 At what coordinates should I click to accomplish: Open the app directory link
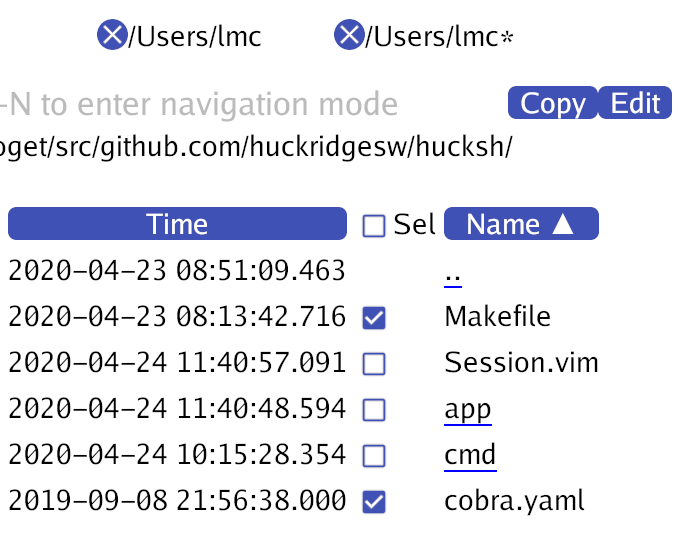(x=468, y=410)
